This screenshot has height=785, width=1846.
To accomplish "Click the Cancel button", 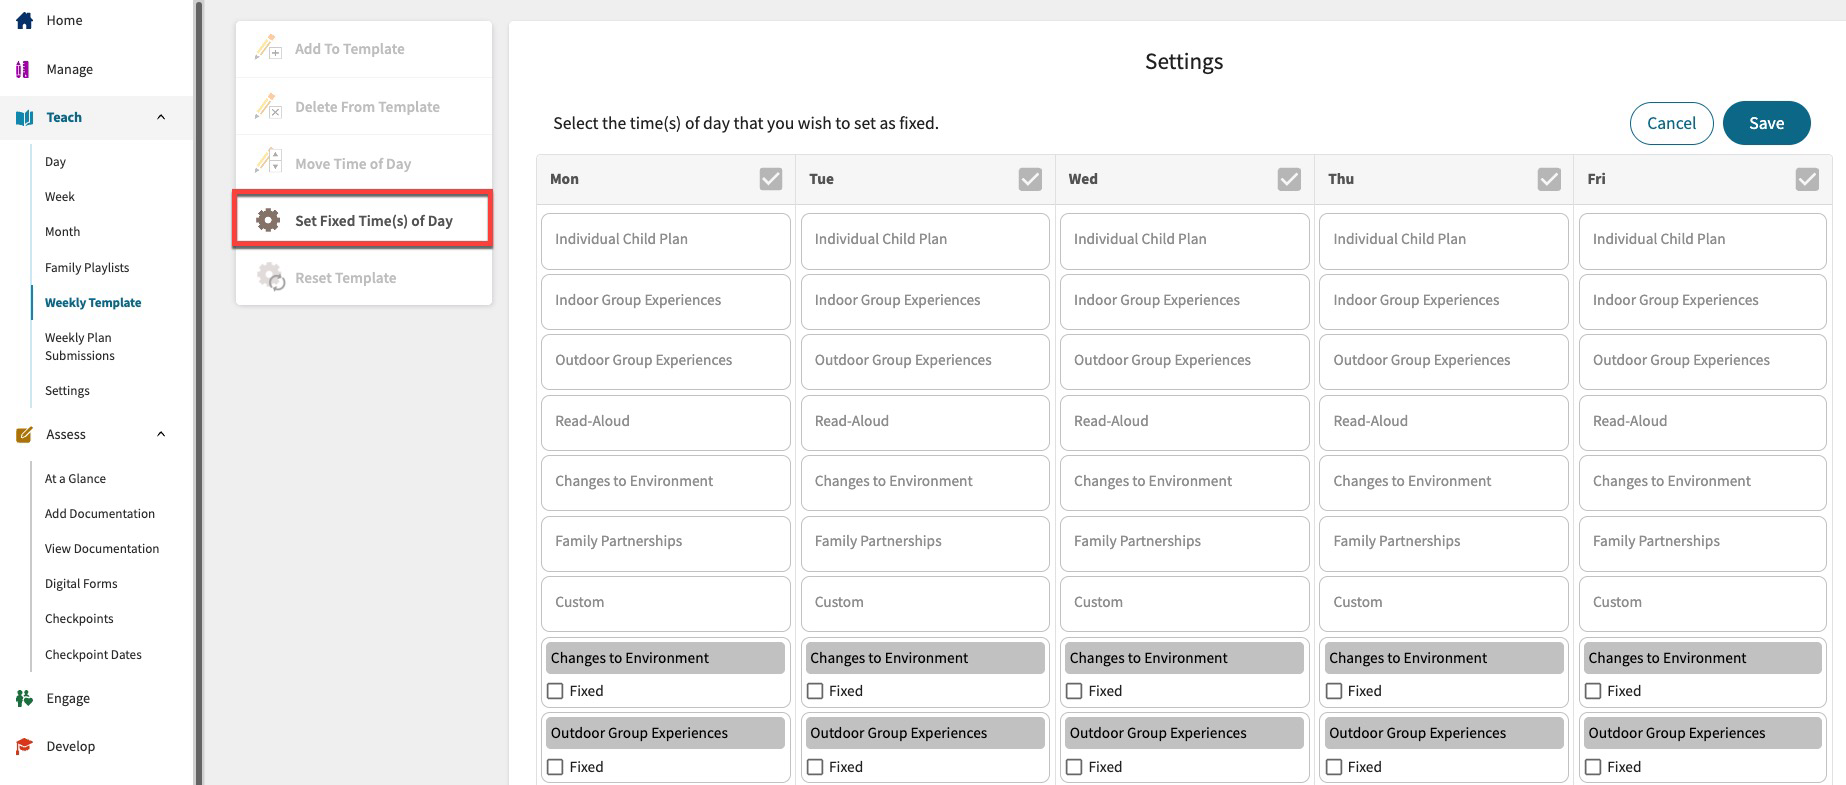I will point(1671,123).
